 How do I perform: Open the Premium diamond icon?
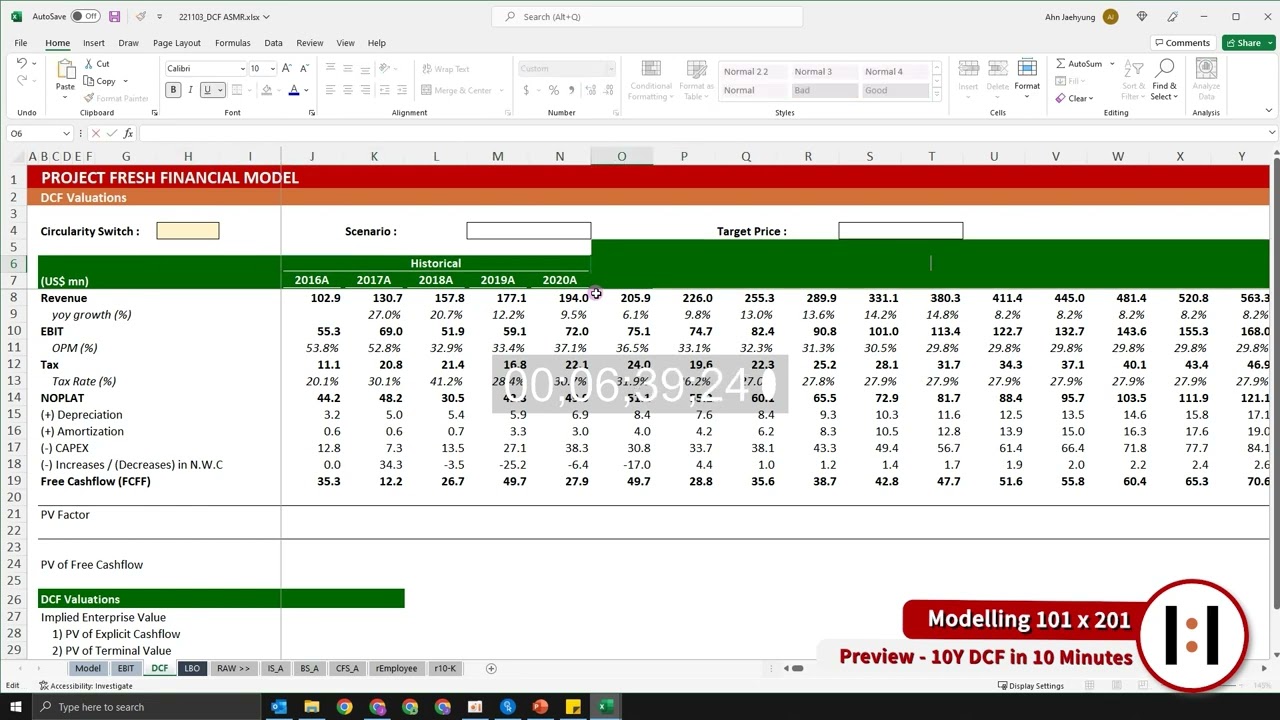(x=1142, y=17)
